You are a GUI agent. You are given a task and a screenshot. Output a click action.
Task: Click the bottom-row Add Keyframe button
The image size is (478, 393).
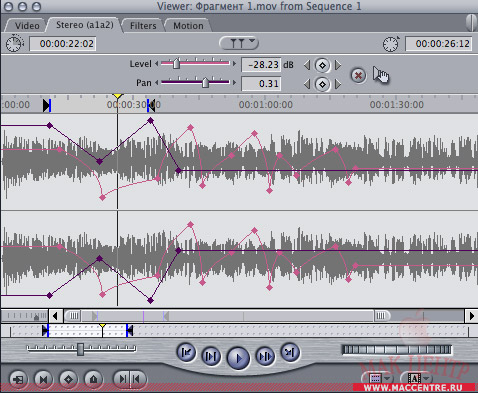(68, 379)
